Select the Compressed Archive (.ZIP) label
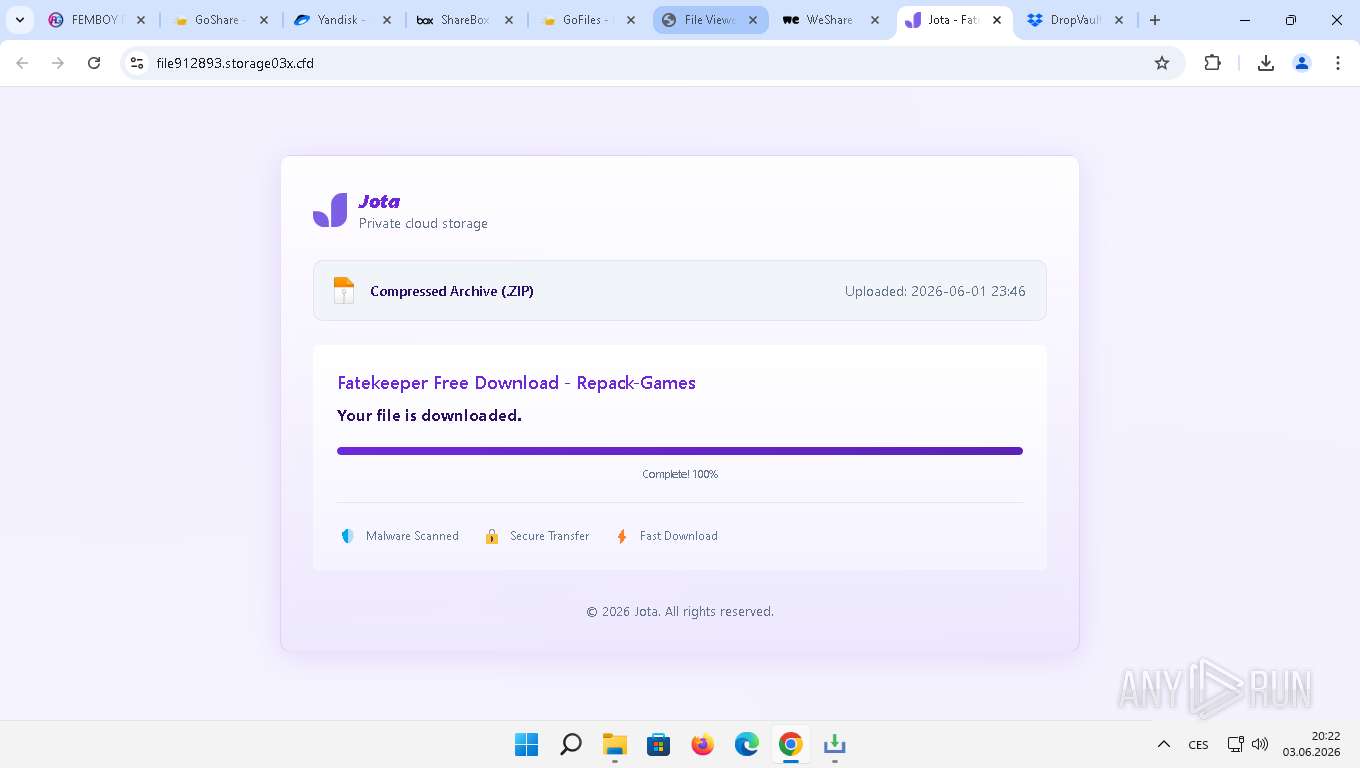 click(452, 291)
